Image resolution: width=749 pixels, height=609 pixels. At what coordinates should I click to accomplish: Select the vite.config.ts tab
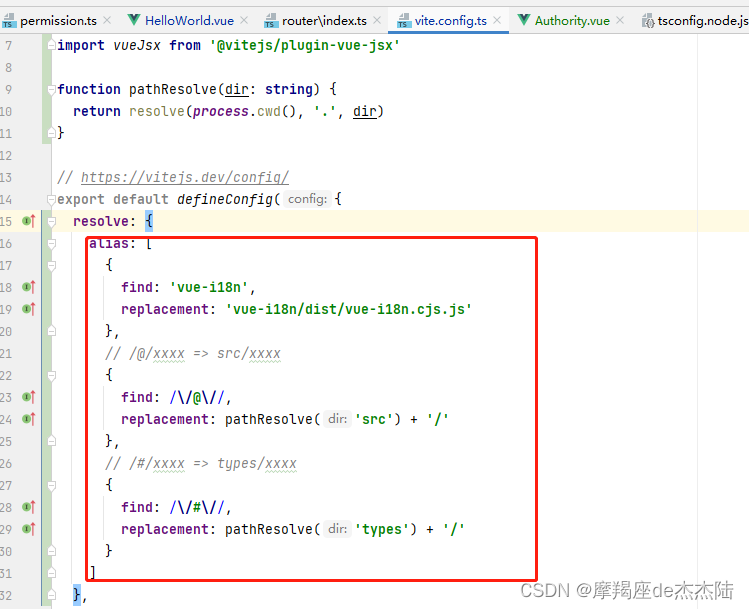[450, 21]
